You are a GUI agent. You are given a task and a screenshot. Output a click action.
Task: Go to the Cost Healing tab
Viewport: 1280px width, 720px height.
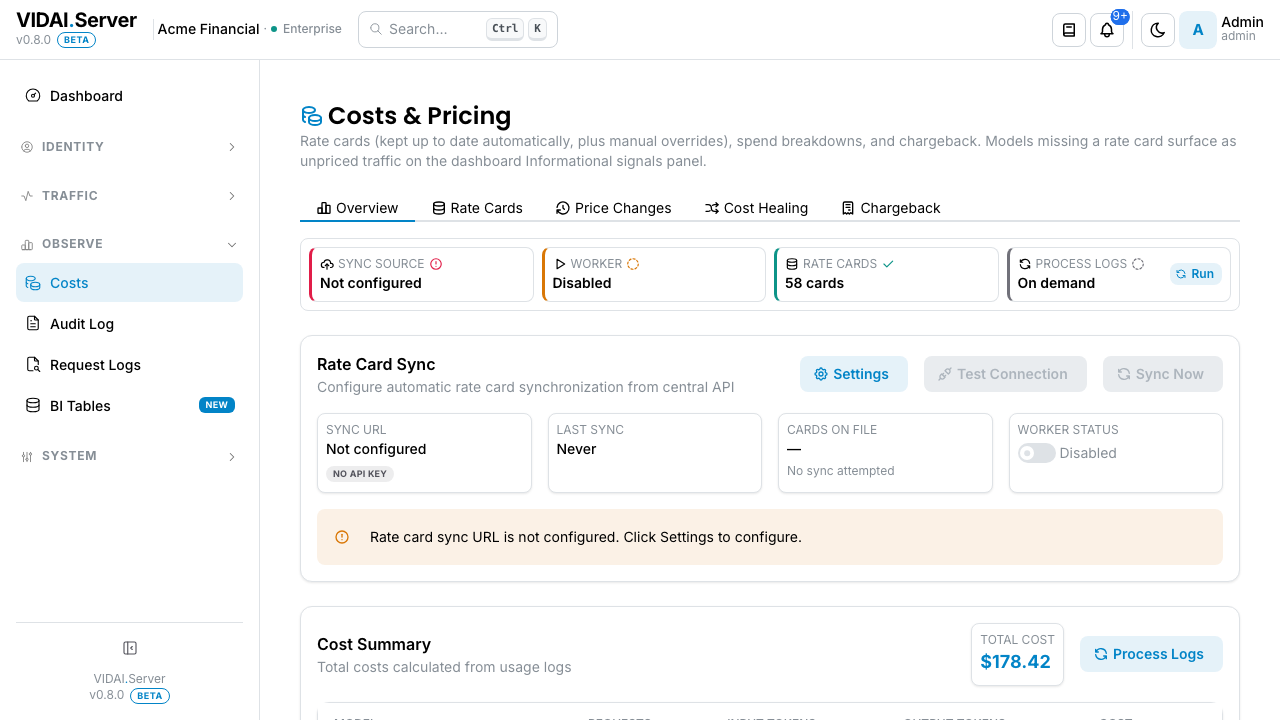tap(756, 208)
